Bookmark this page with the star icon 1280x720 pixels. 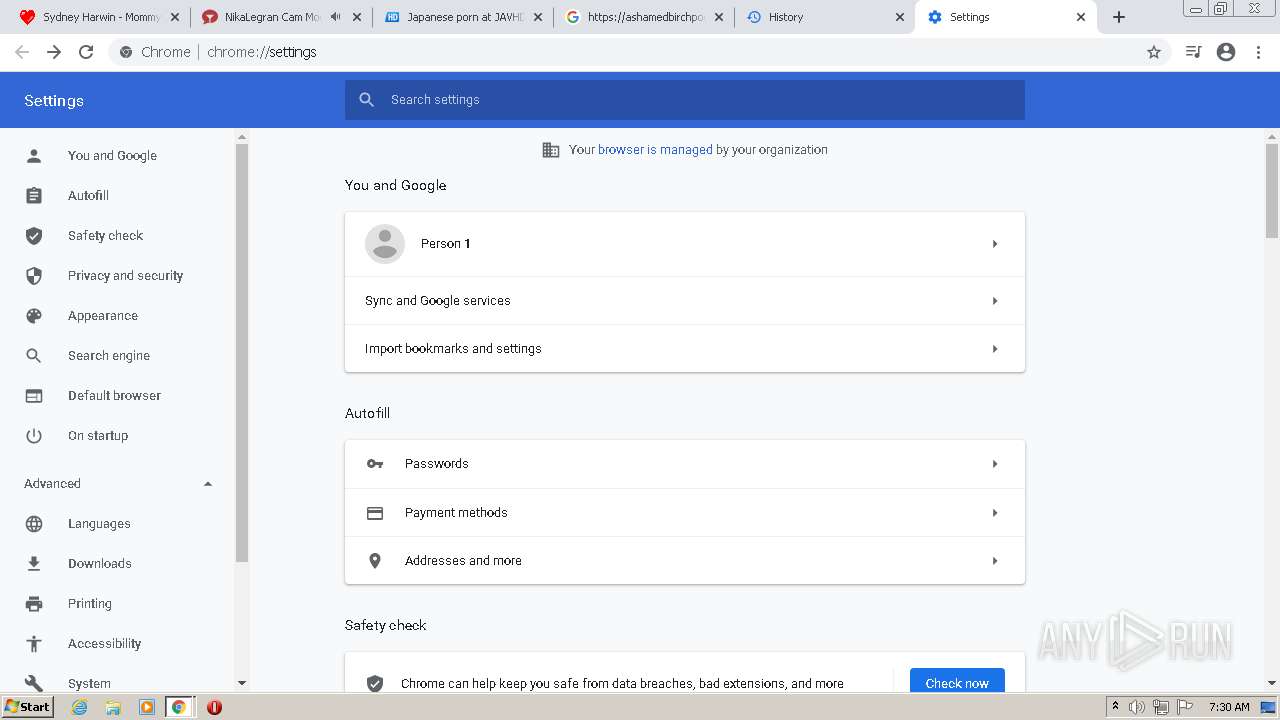pyautogui.click(x=1154, y=52)
